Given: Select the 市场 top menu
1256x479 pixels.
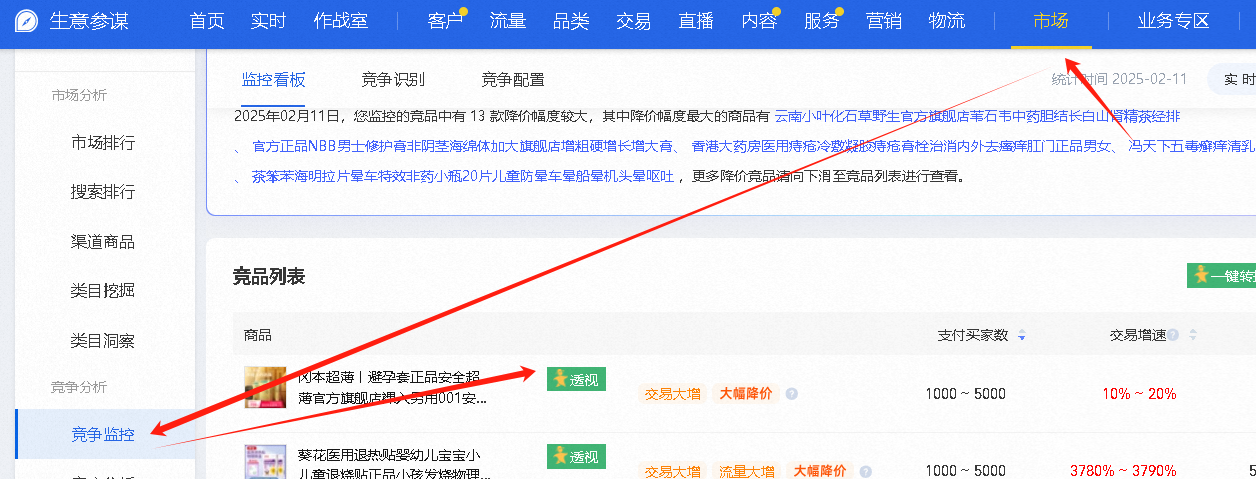Looking at the screenshot, I should [x=1051, y=21].
